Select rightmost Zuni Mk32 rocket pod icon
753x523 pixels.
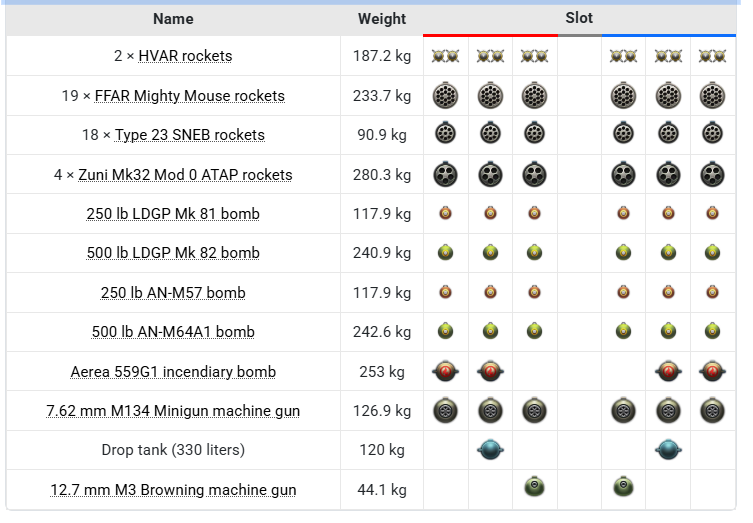click(x=712, y=174)
